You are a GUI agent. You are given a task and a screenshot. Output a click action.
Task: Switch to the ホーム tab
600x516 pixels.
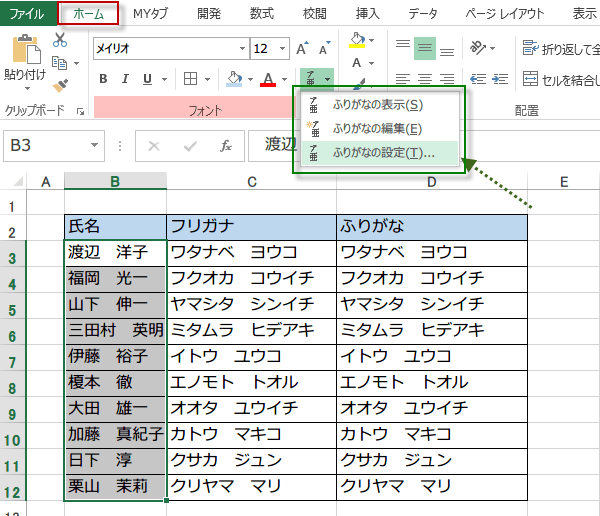point(88,14)
